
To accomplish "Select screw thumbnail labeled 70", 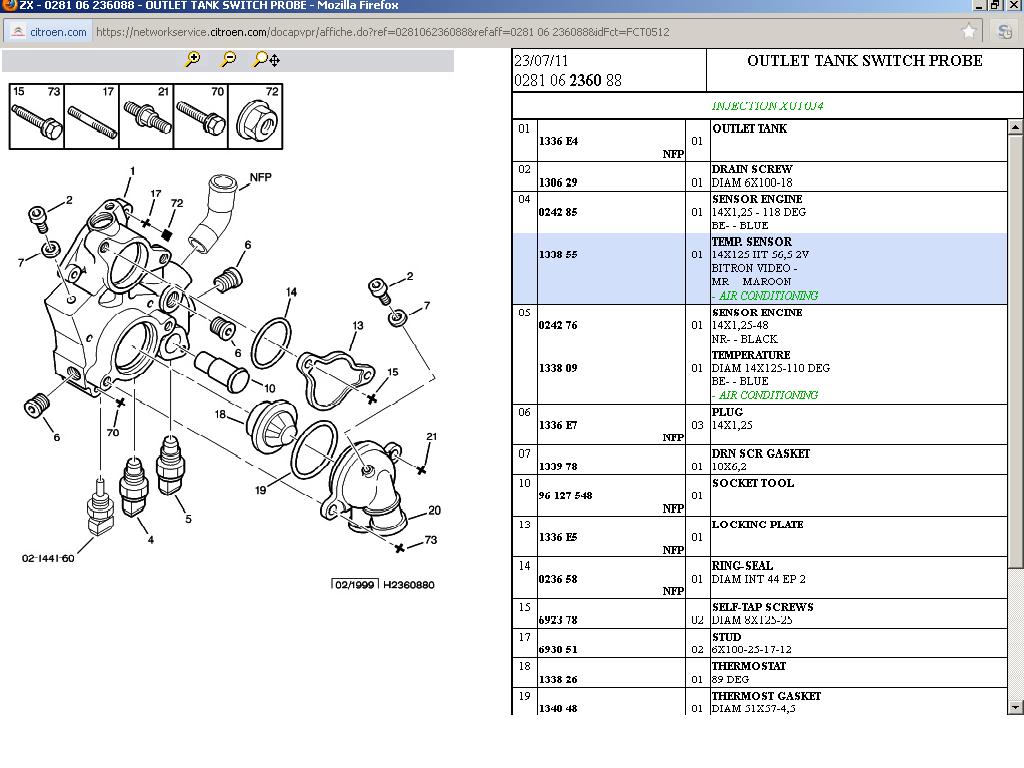I will click(201, 116).
